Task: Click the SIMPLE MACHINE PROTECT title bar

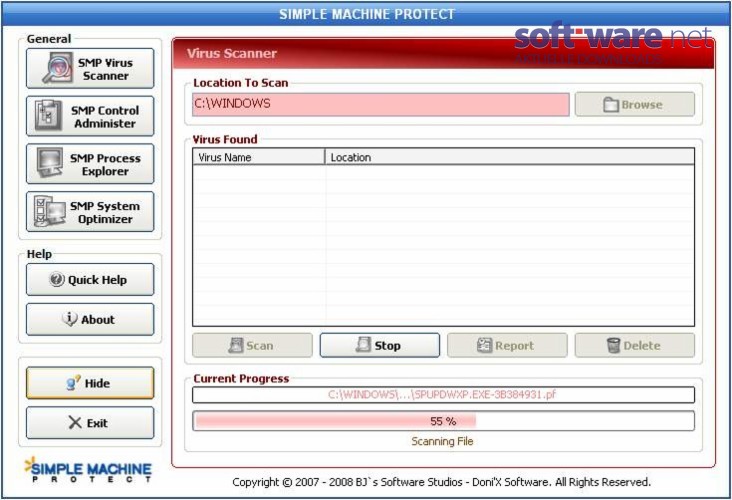Action: (366, 14)
